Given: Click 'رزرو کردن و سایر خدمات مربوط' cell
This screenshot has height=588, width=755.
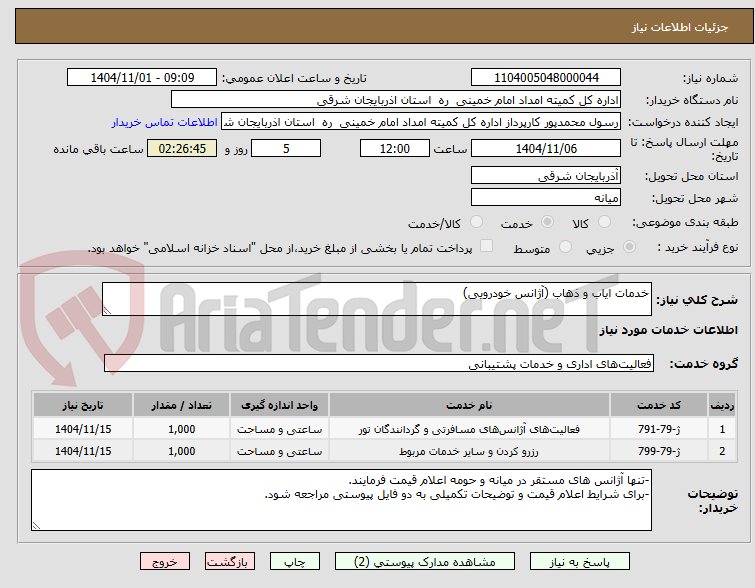Looking at the screenshot, I should tap(469, 451).
